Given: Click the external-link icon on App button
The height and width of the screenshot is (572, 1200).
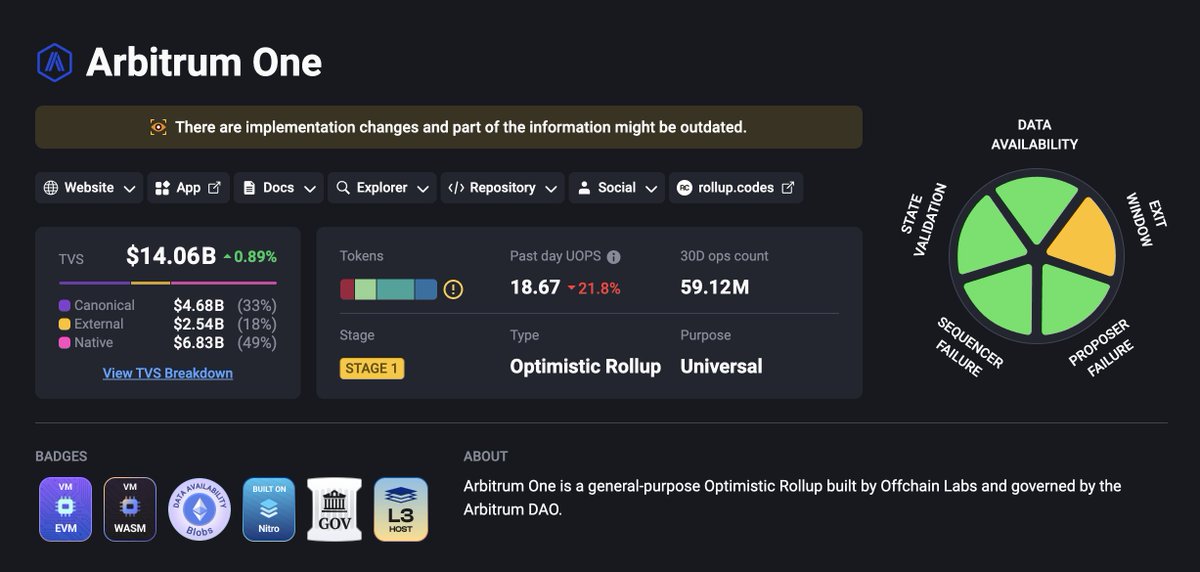Looking at the screenshot, I should [214, 188].
